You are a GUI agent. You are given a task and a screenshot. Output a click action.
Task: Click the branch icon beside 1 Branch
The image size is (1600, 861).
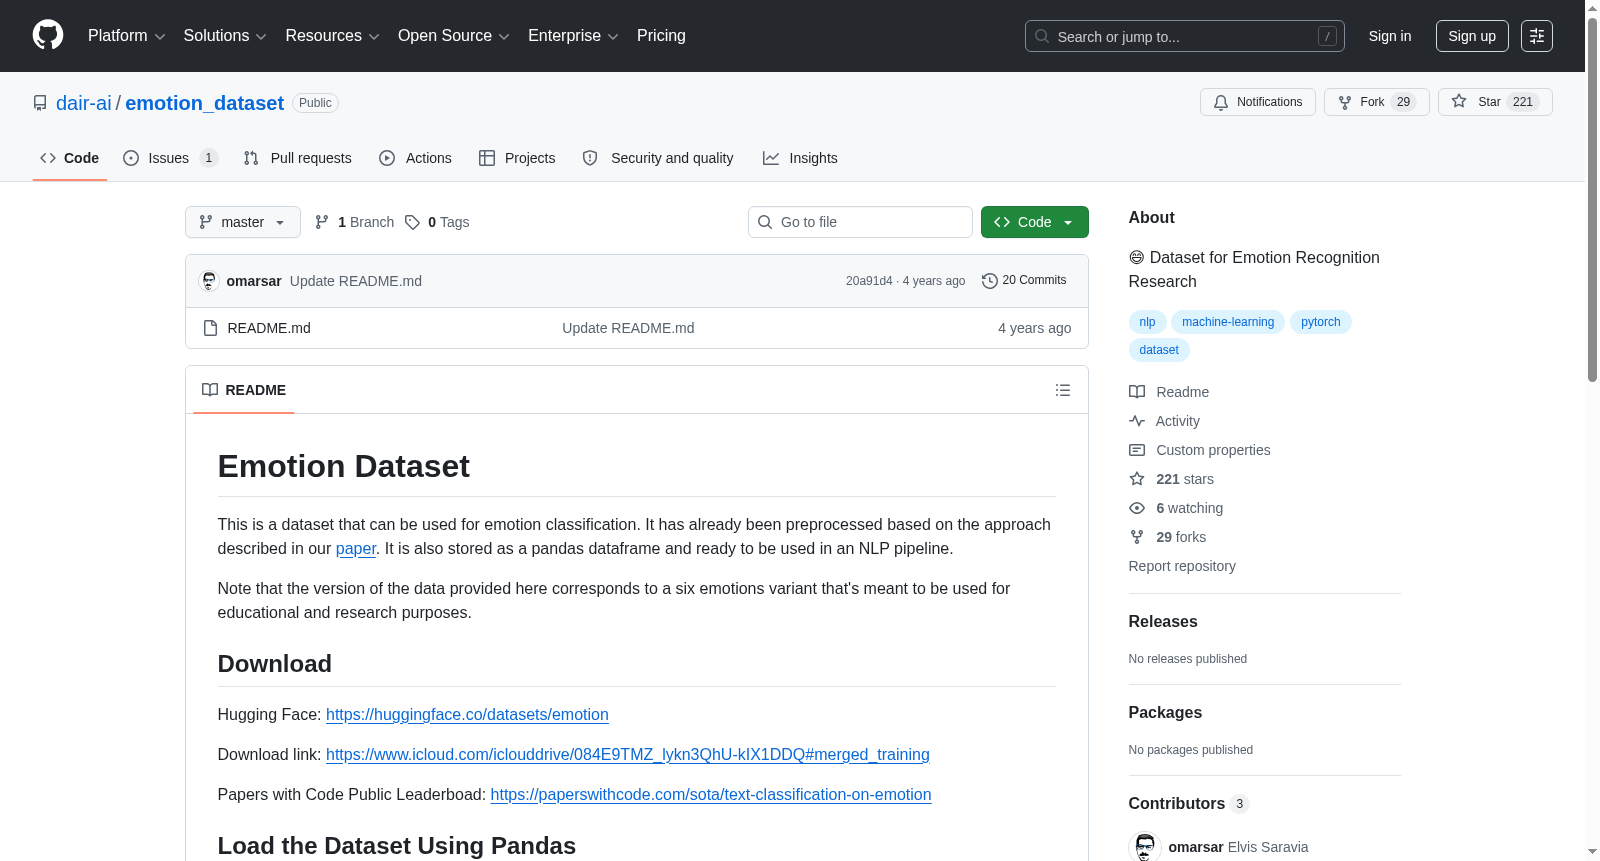(x=322, y=222)
